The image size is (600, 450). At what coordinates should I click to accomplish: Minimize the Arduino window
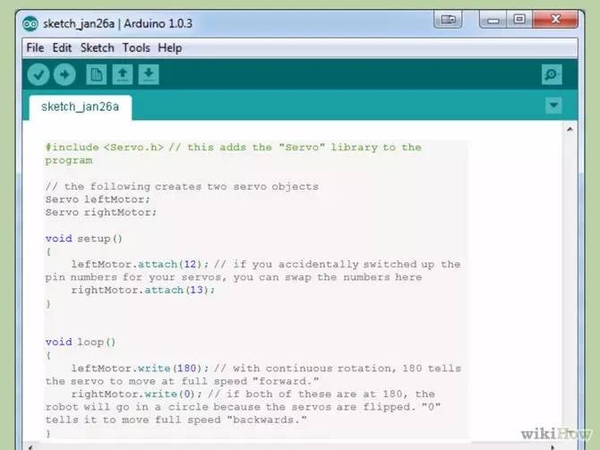pyautogui.click(x=493, y=20)
